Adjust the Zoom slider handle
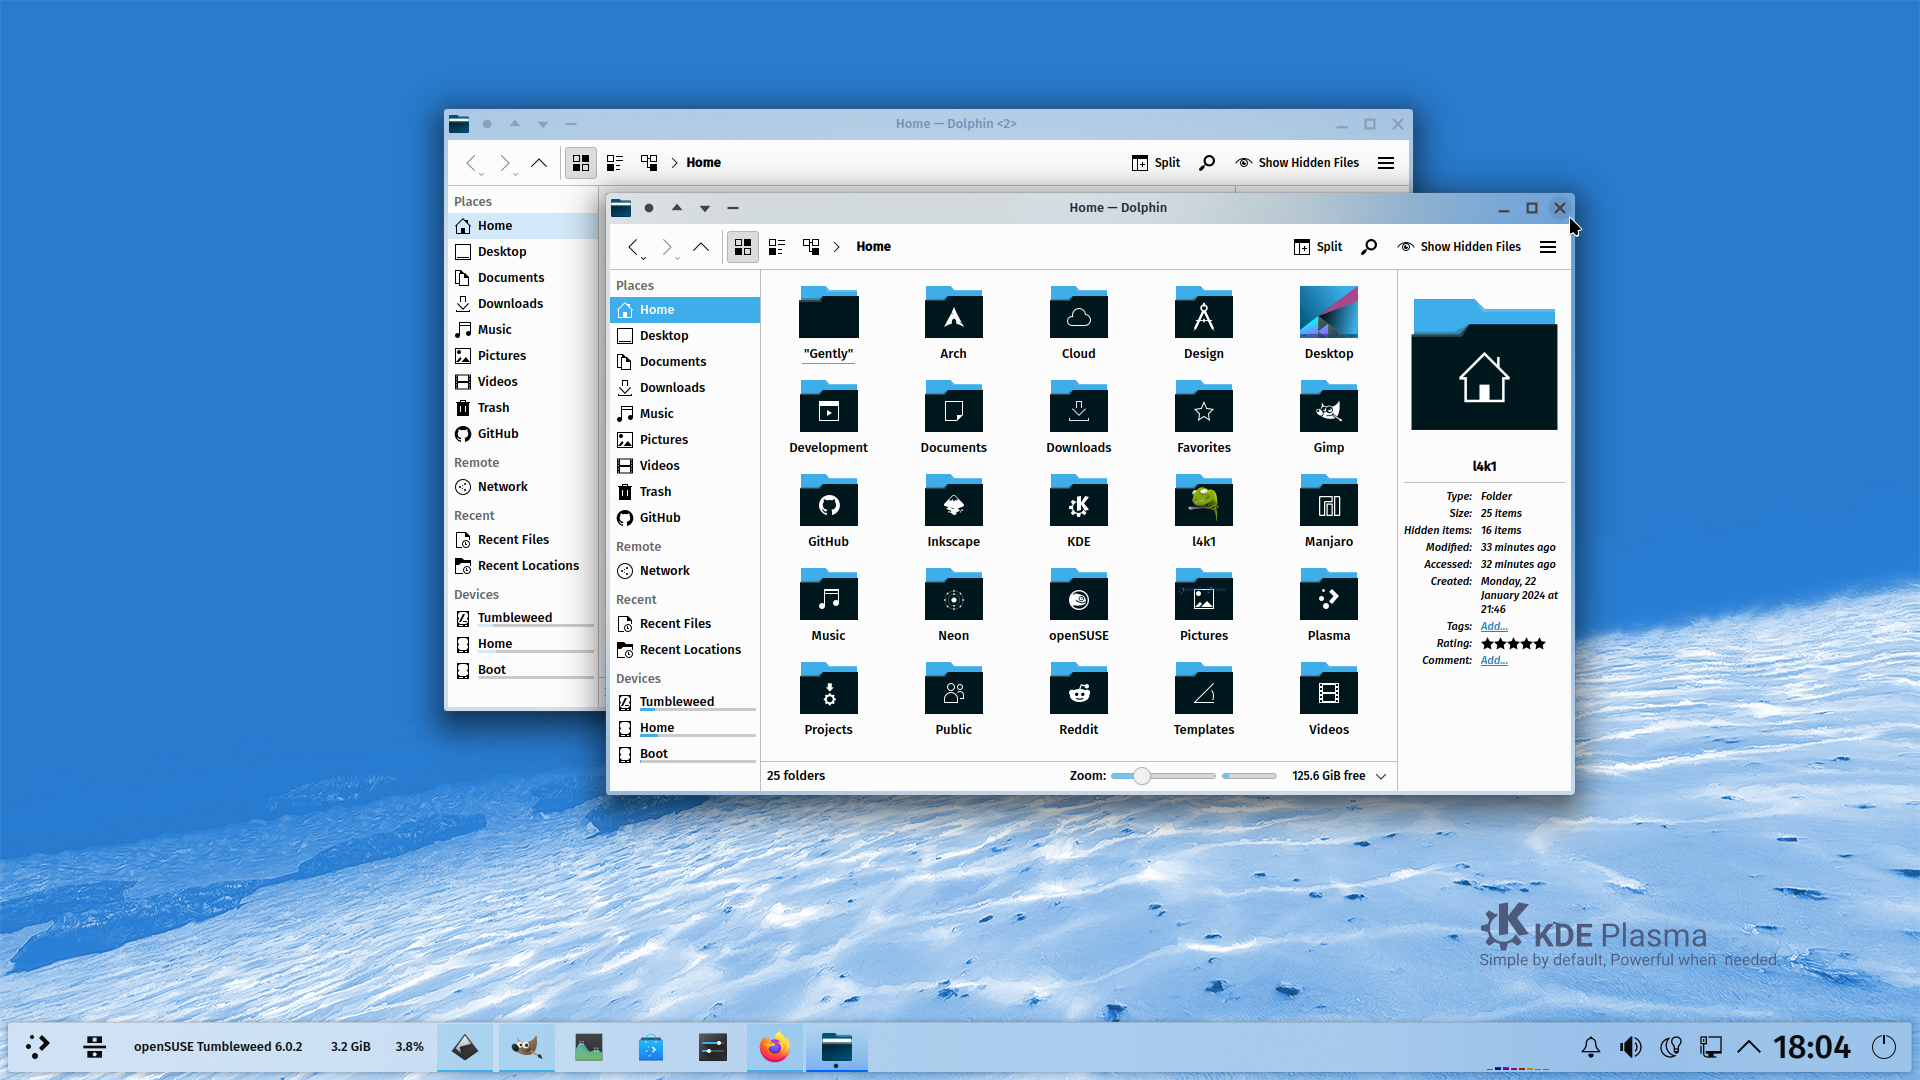 1141,776
